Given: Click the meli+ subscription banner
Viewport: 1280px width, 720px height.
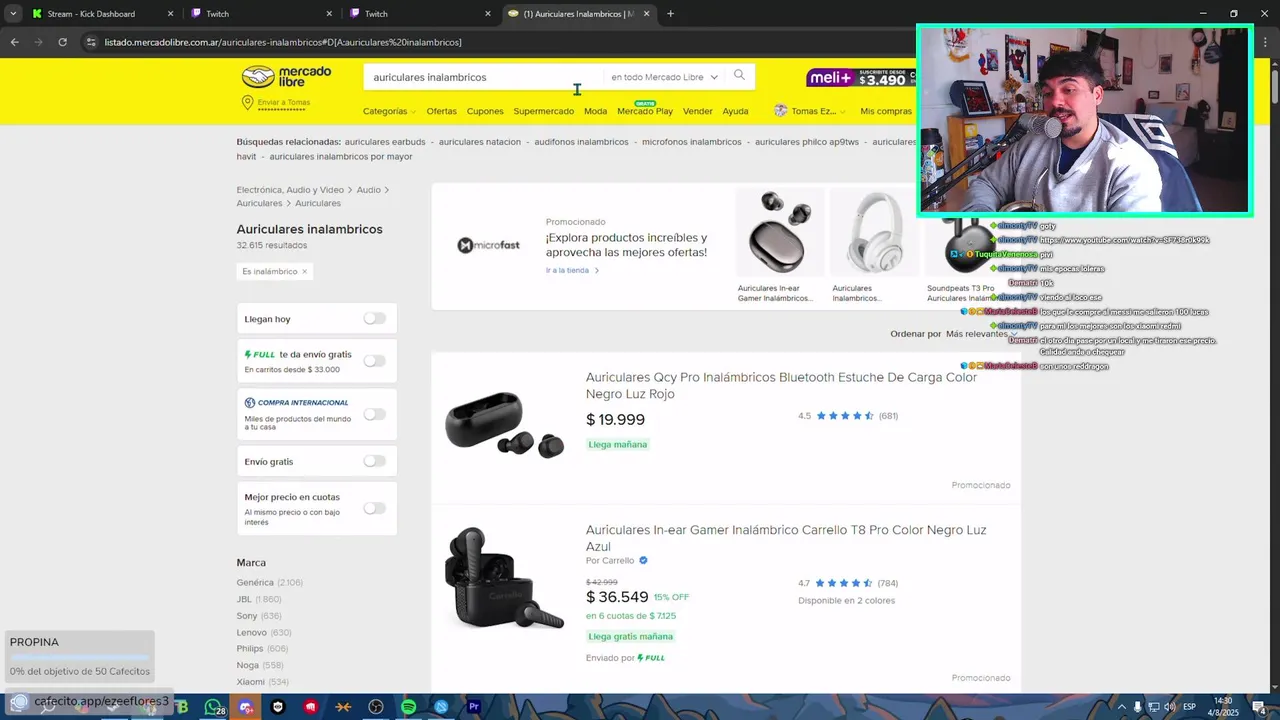Looking at the screenshot, I should (861, 77).
